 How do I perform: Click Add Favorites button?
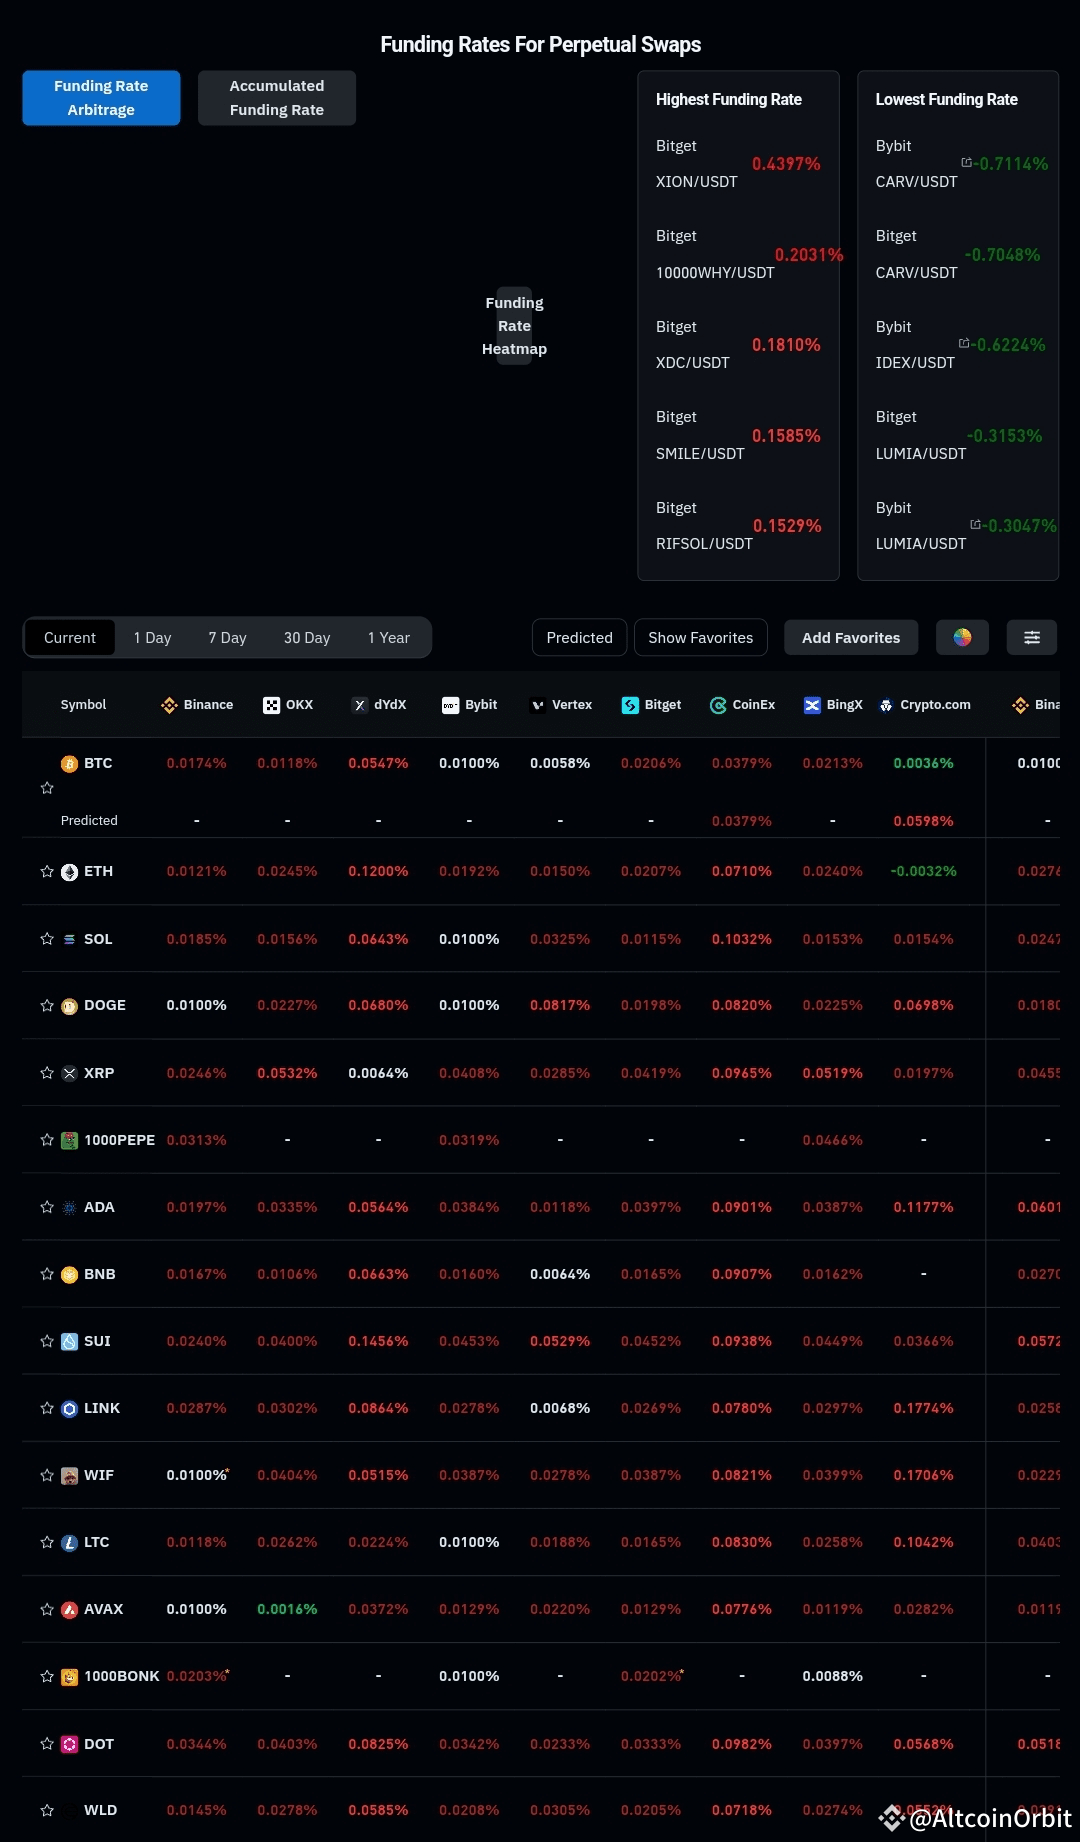[x=851, y=637]
